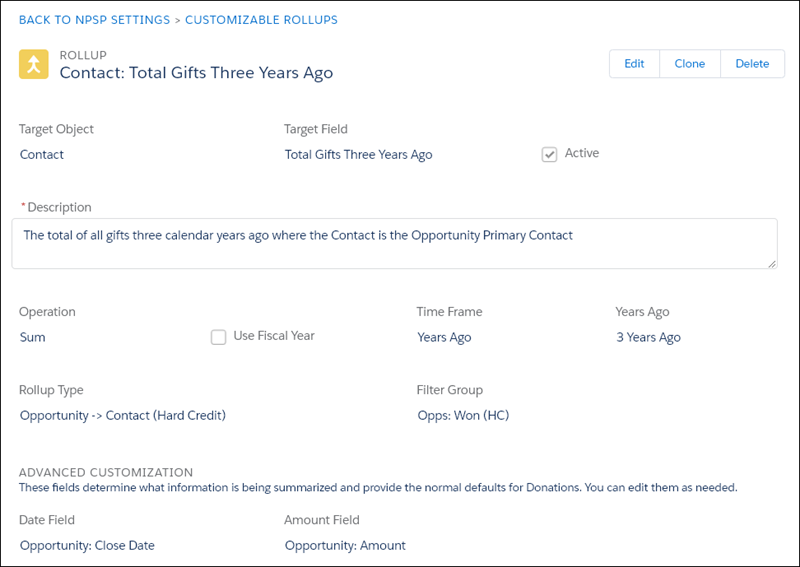
Task: Enable the Use Fiscal Year checkbox
Action: (218, 337)
